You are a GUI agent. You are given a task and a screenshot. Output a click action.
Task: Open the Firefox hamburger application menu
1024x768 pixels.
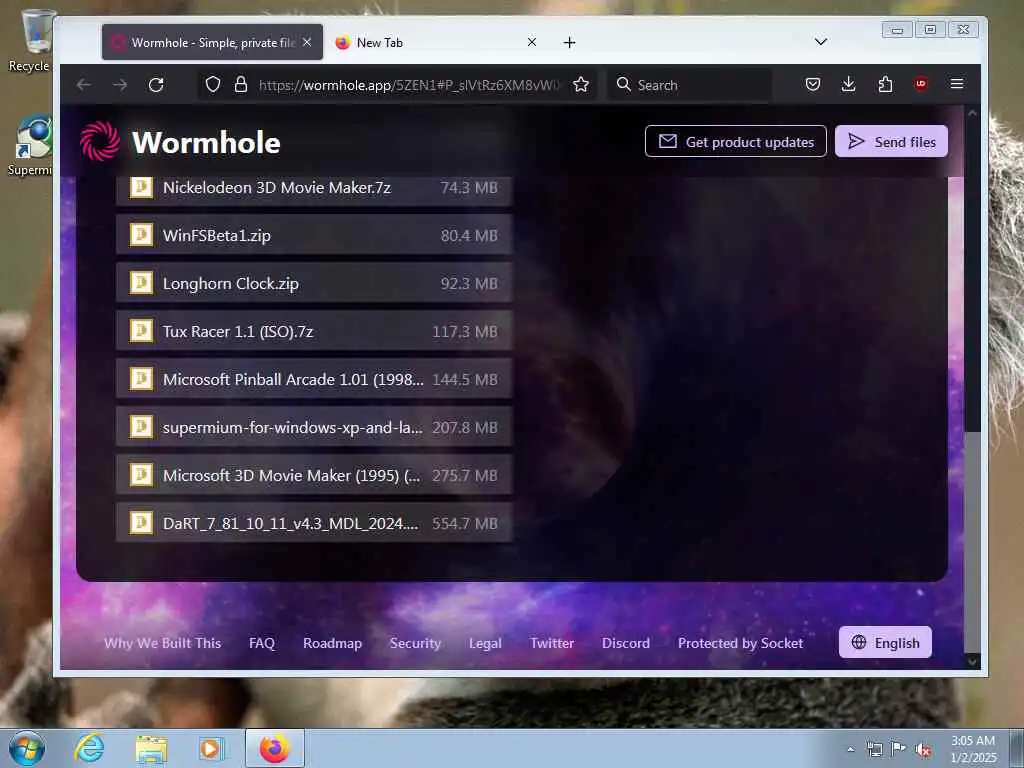pyautogui.click(x=957, y=84)
